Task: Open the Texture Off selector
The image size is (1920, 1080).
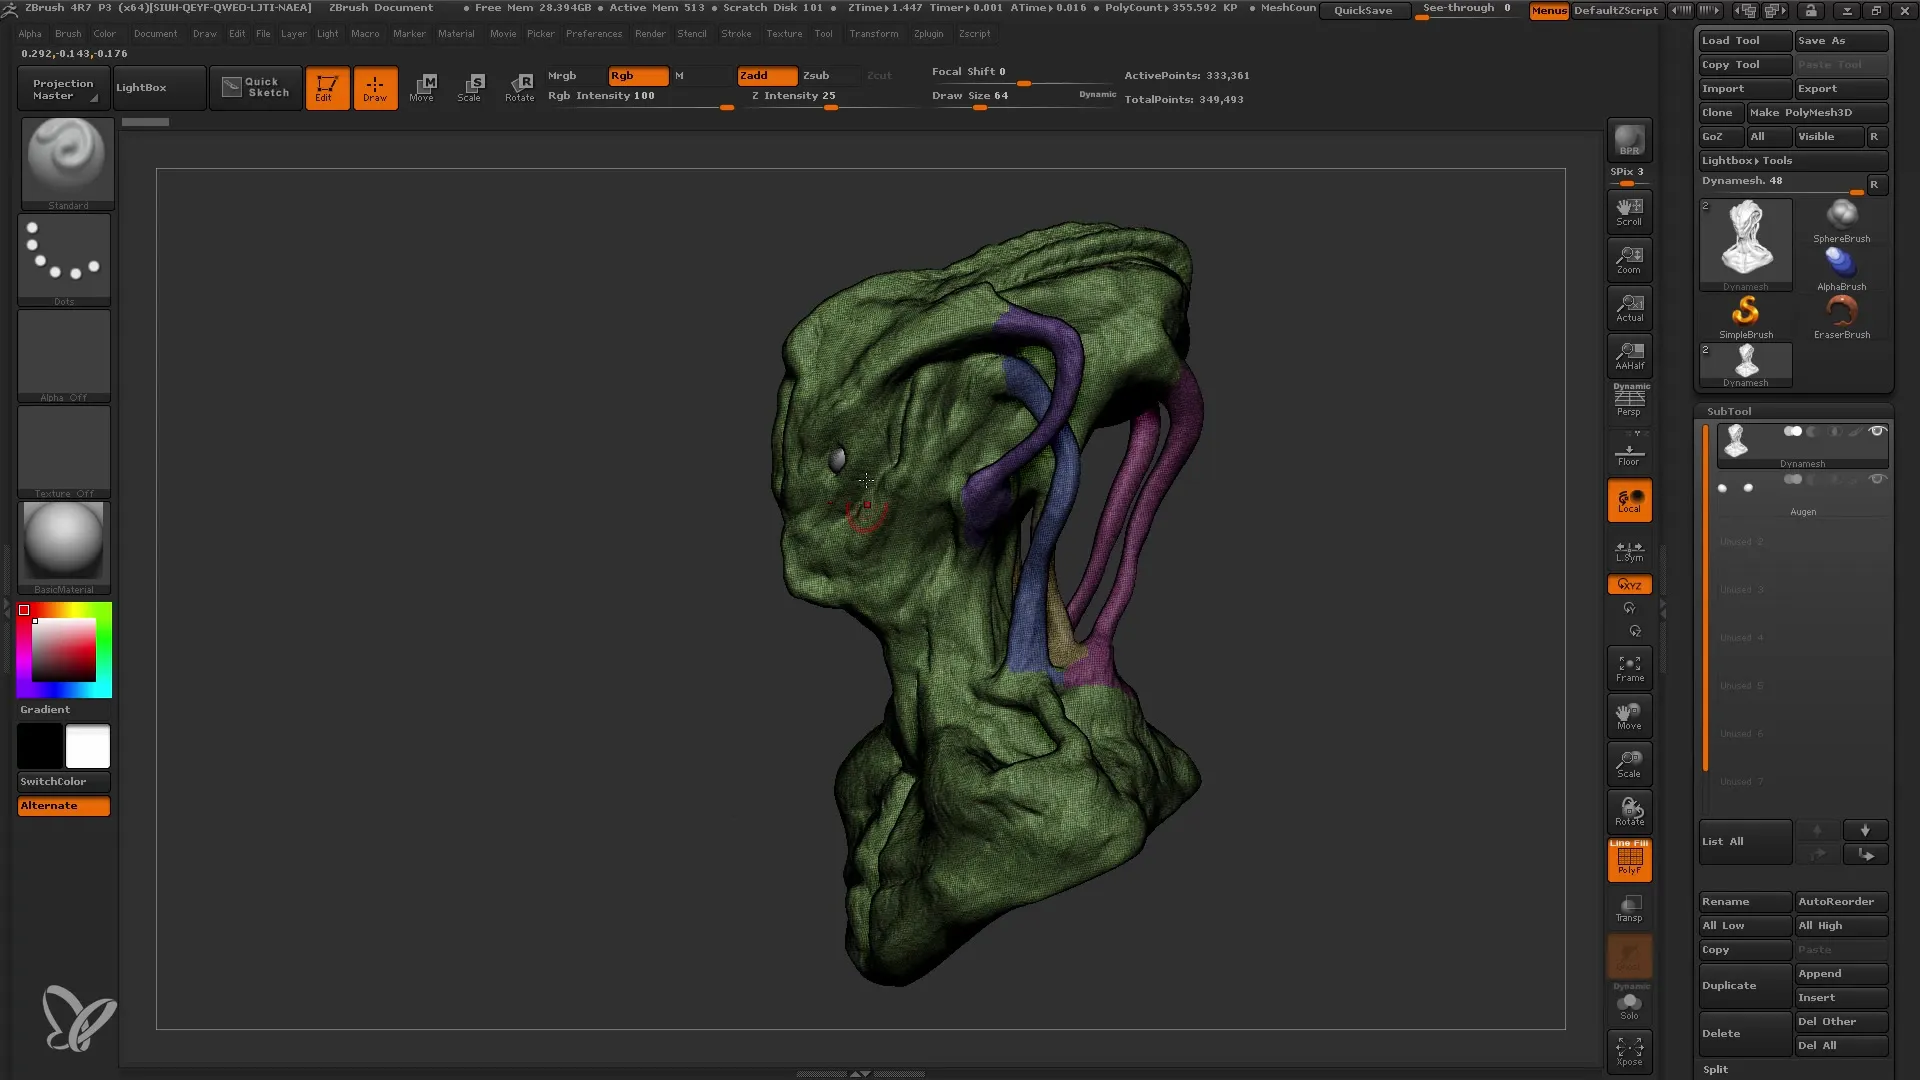Action: pyautogui.click(x=64, y=451)
